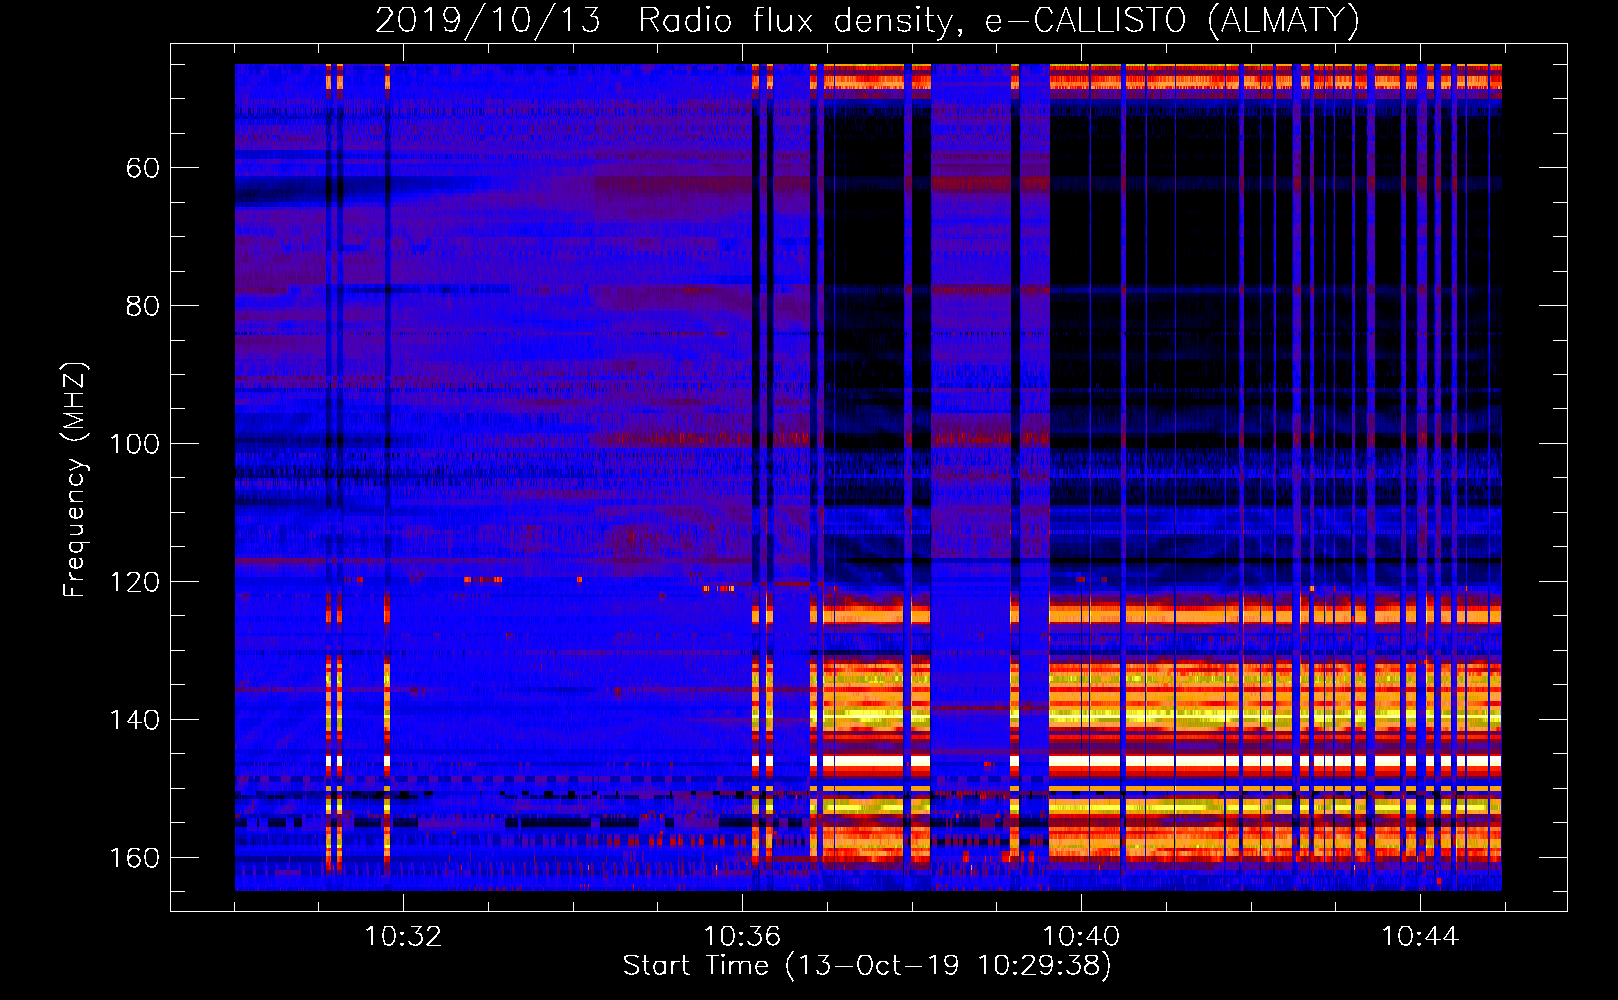Click the 120 frequency tick label
Viewport: 1618px width, 1000px height.
[135, 582]
